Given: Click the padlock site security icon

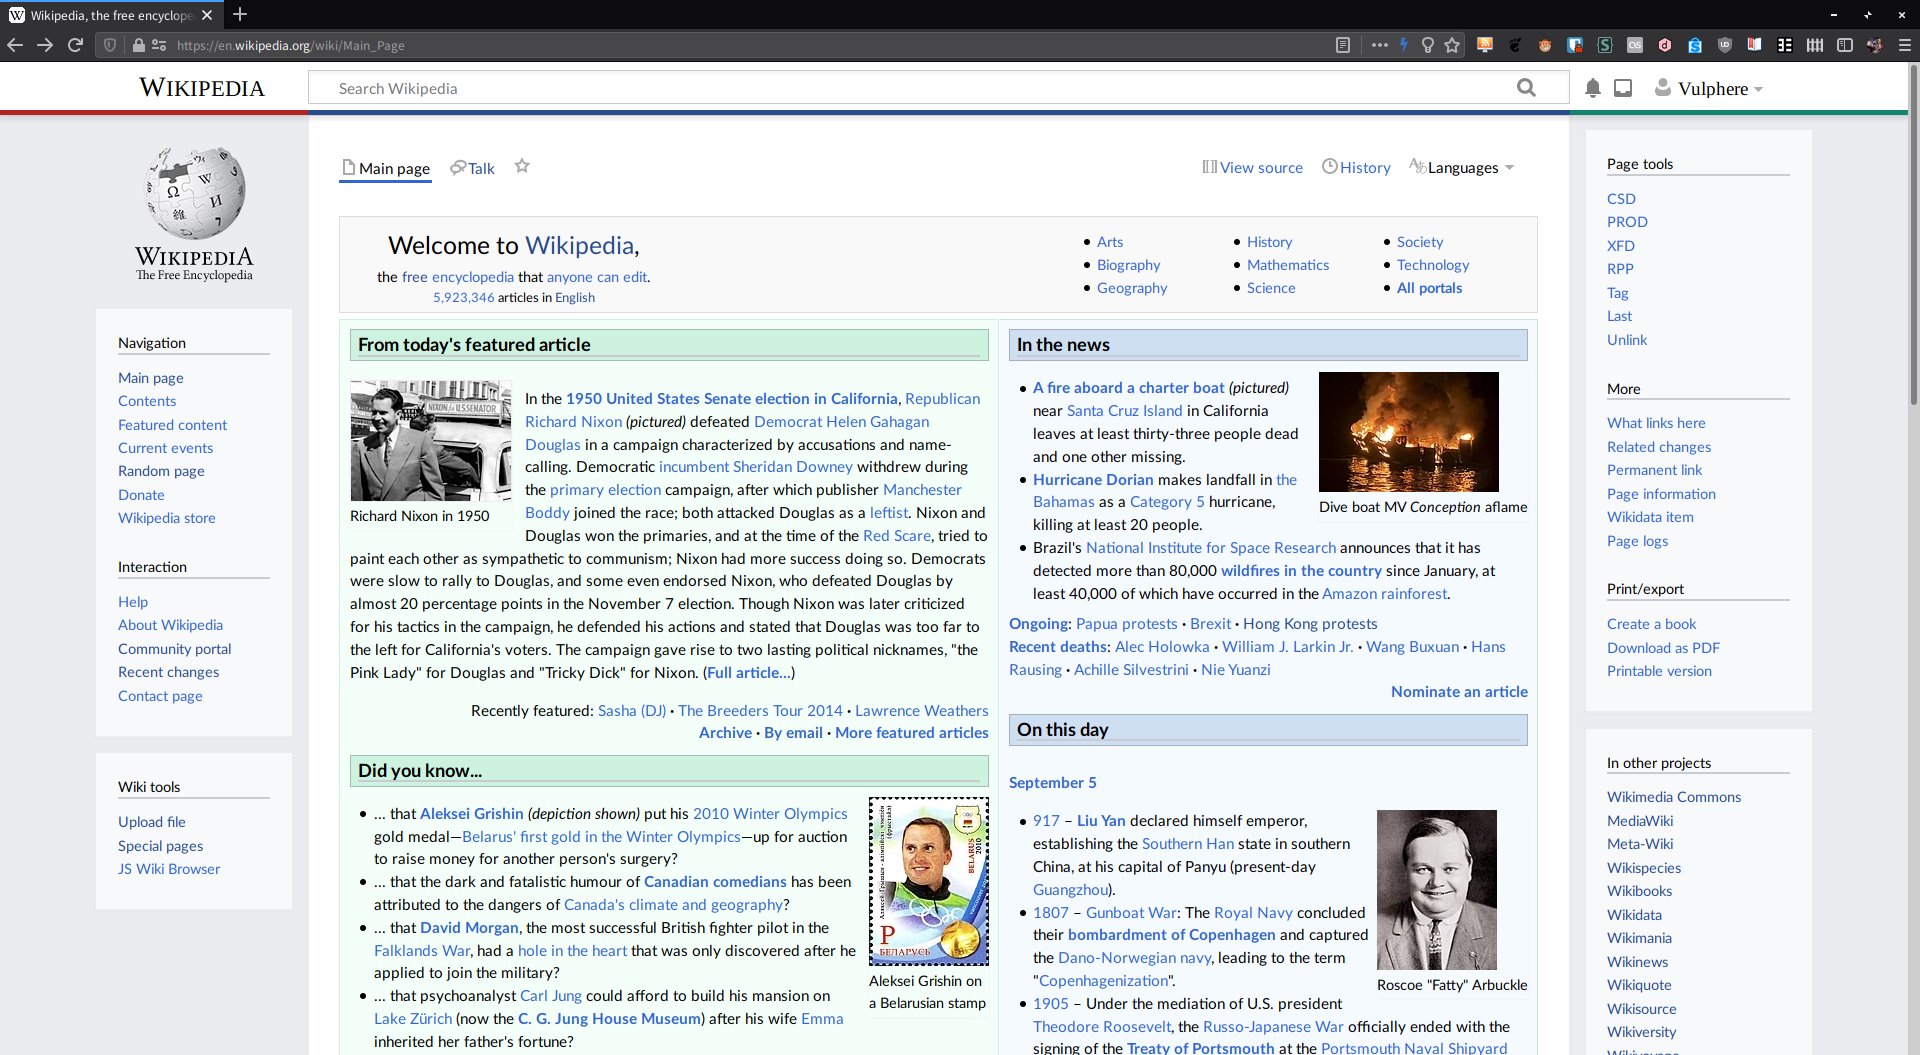Looking at the screenshot, I should tap(139, 45).
